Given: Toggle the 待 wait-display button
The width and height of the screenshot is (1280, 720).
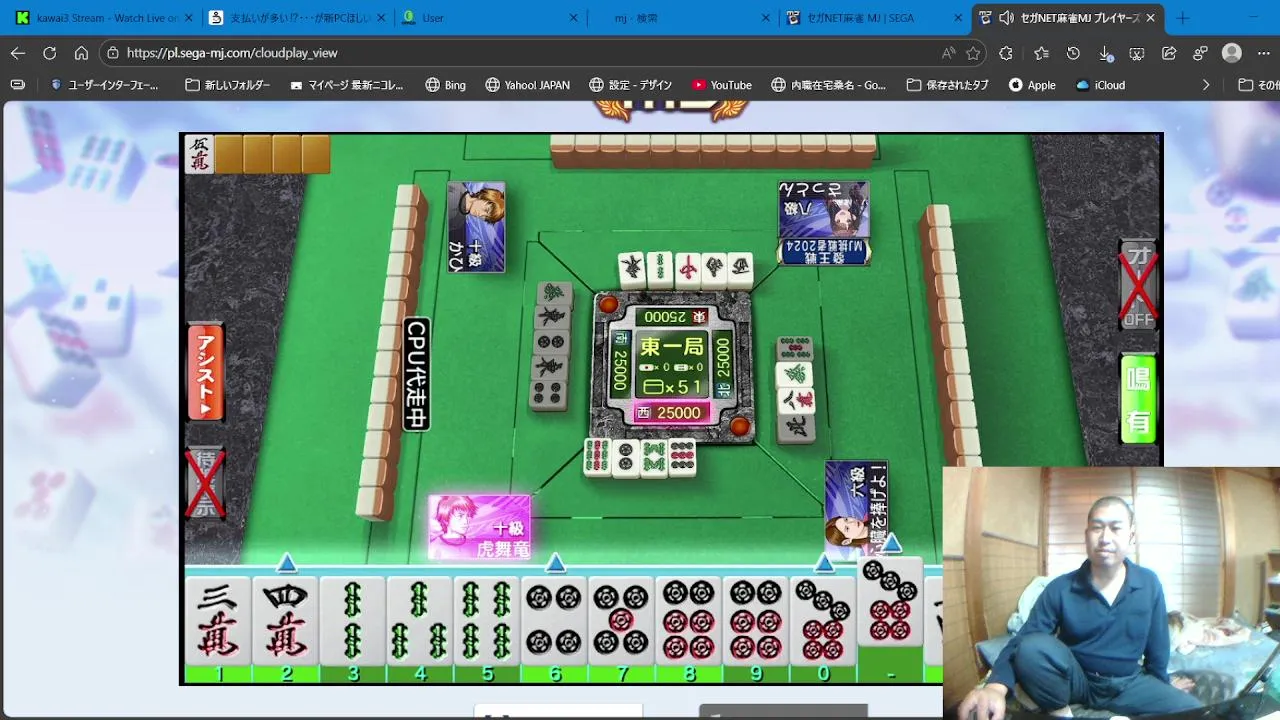Looking at the screenshot, I should (206, 484).
